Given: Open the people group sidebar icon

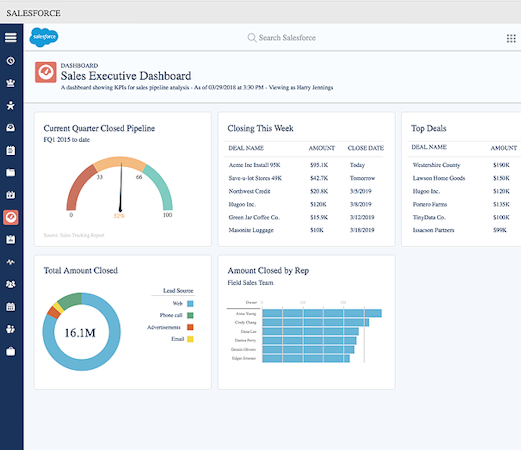Looking at the screenshot, I should click(x=11, y=284).
